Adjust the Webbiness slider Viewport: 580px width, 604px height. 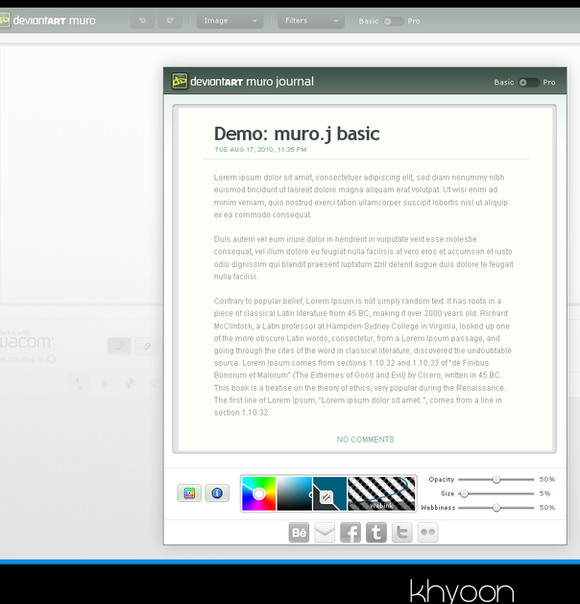pyautogui.click(x=496, y=508)
